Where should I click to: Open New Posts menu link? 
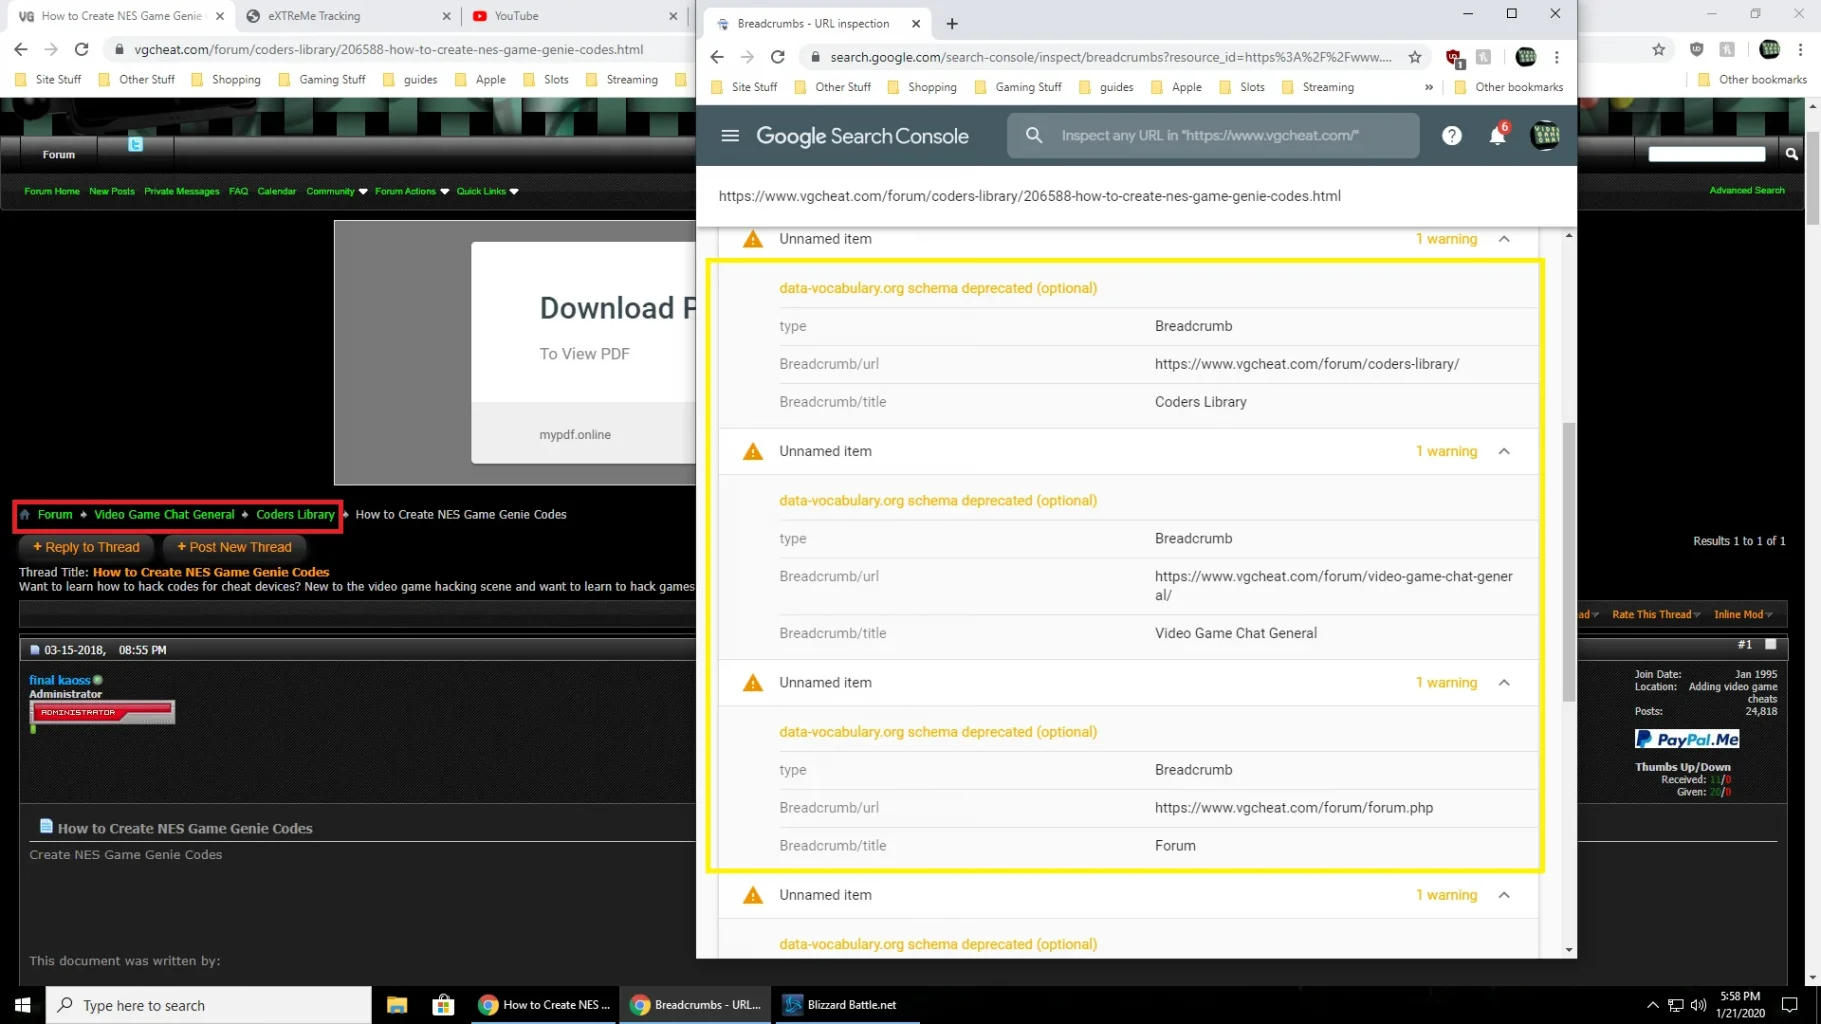pos(112,191)
